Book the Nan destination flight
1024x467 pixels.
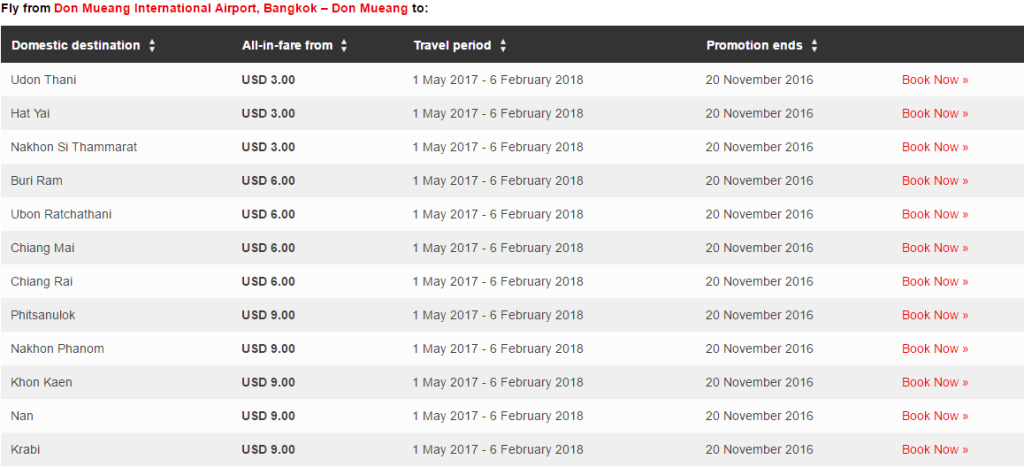point(934,416)
